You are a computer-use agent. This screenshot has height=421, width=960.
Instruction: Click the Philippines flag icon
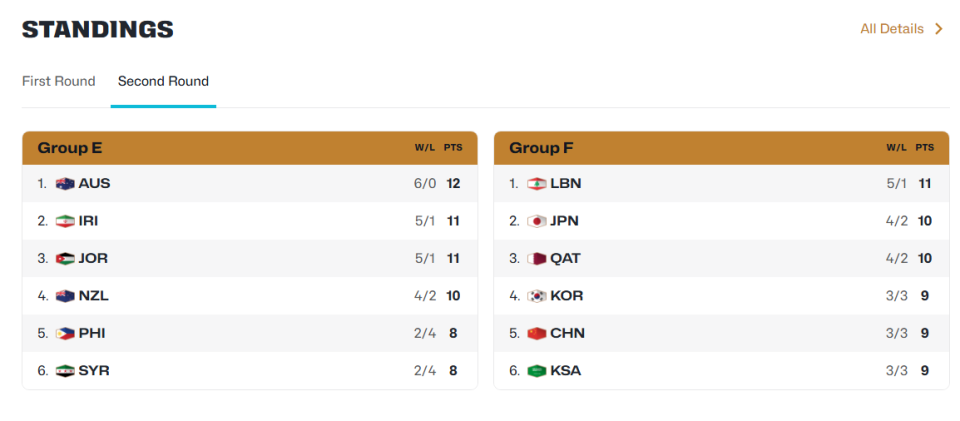coord(65,333)
